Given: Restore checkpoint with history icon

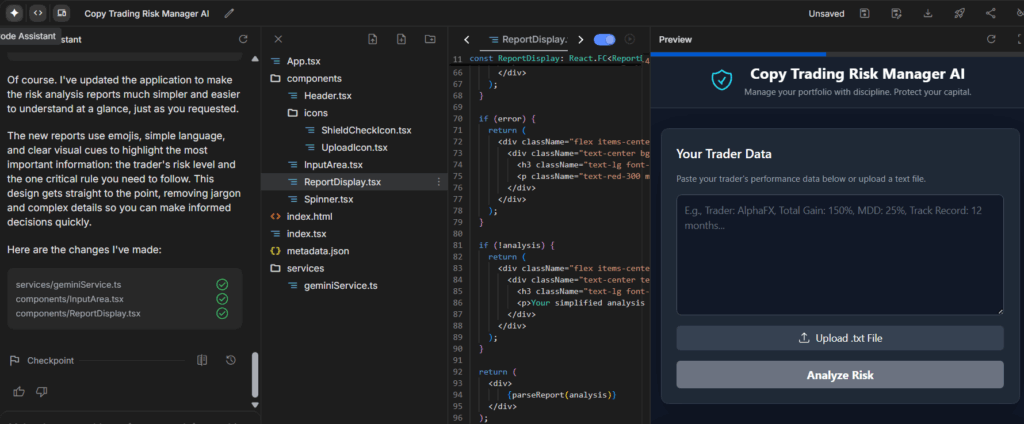Looking at the screenshot, I should click(231, 360).
